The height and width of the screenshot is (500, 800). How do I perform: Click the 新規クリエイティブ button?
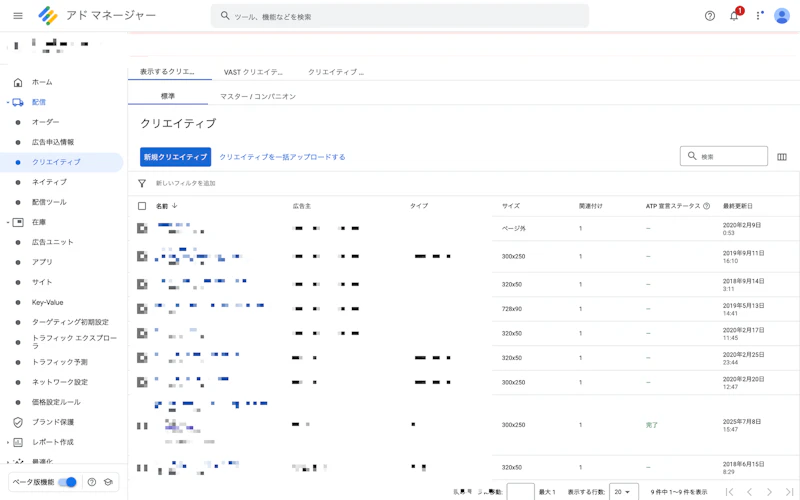click(x=175, y=157)
